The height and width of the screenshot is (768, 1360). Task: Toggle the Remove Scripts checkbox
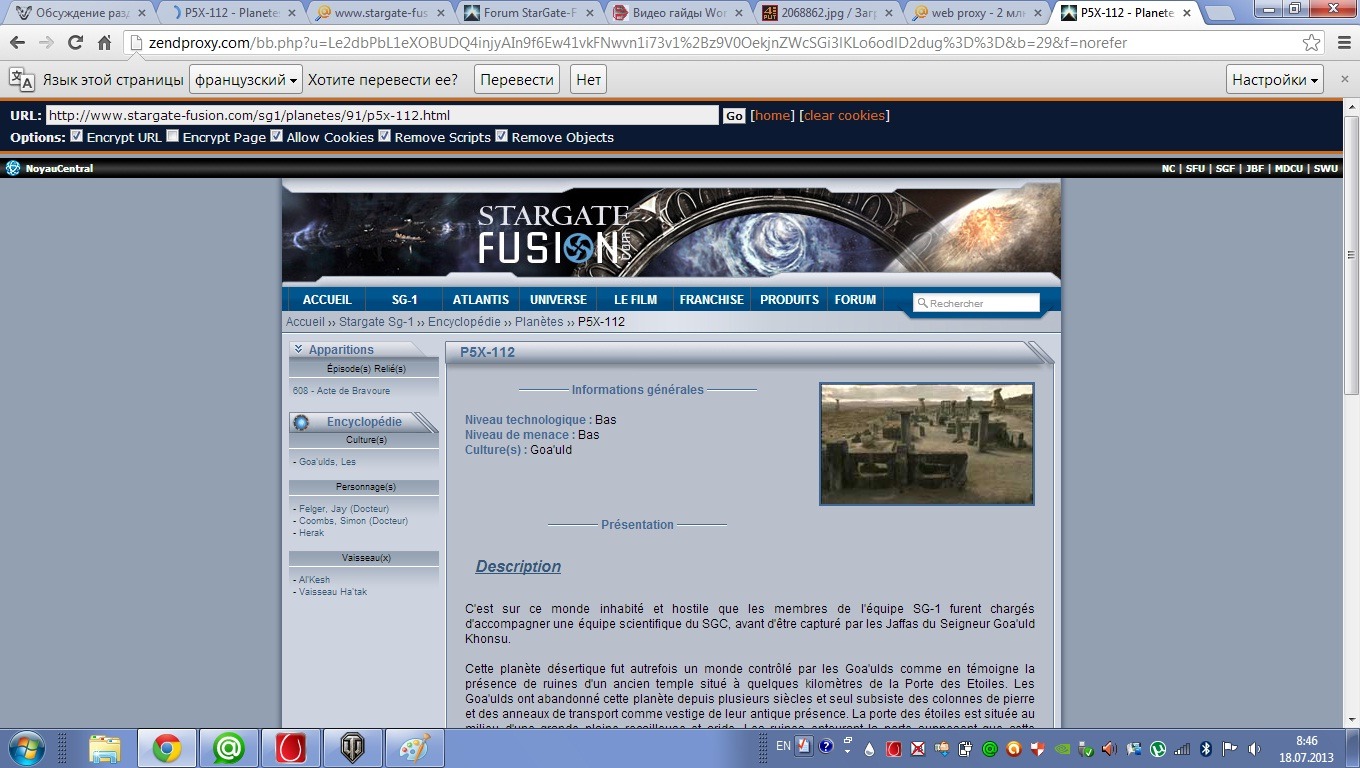[384, 136]
